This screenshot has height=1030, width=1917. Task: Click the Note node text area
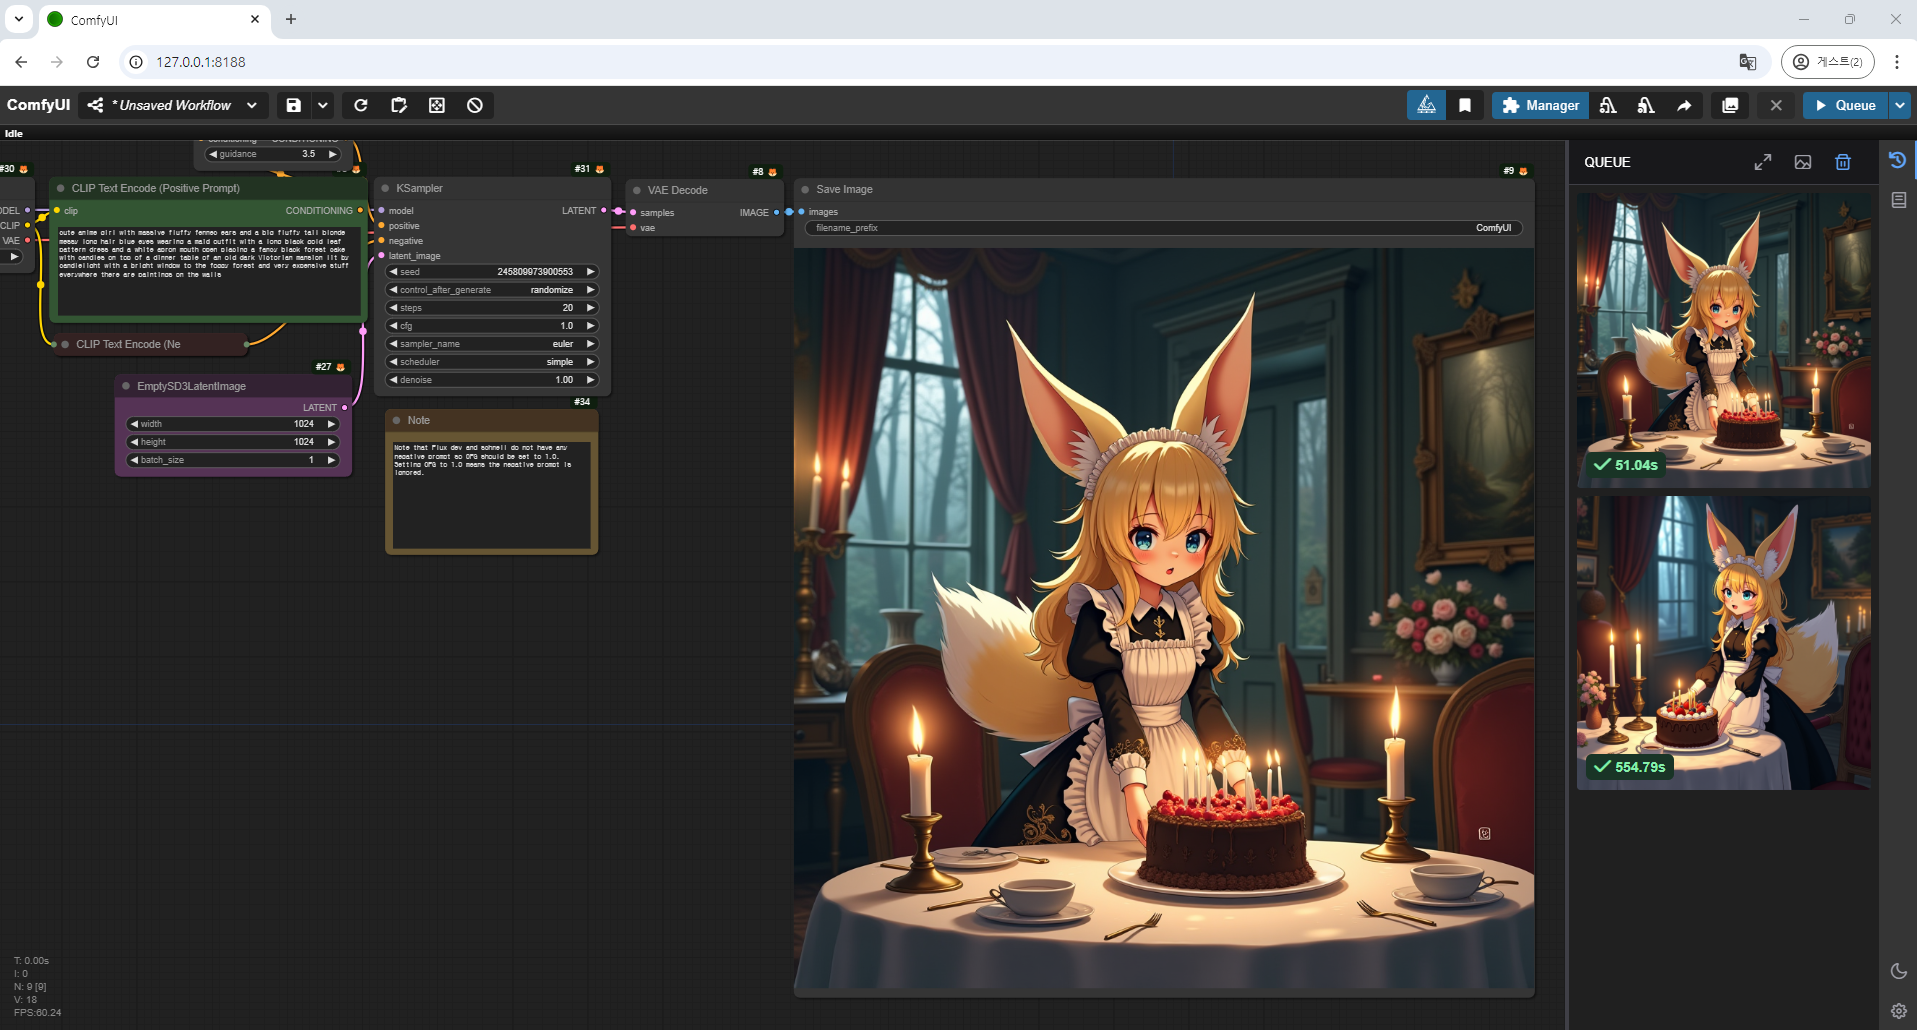pyautogui.click(x=491, y=494)
